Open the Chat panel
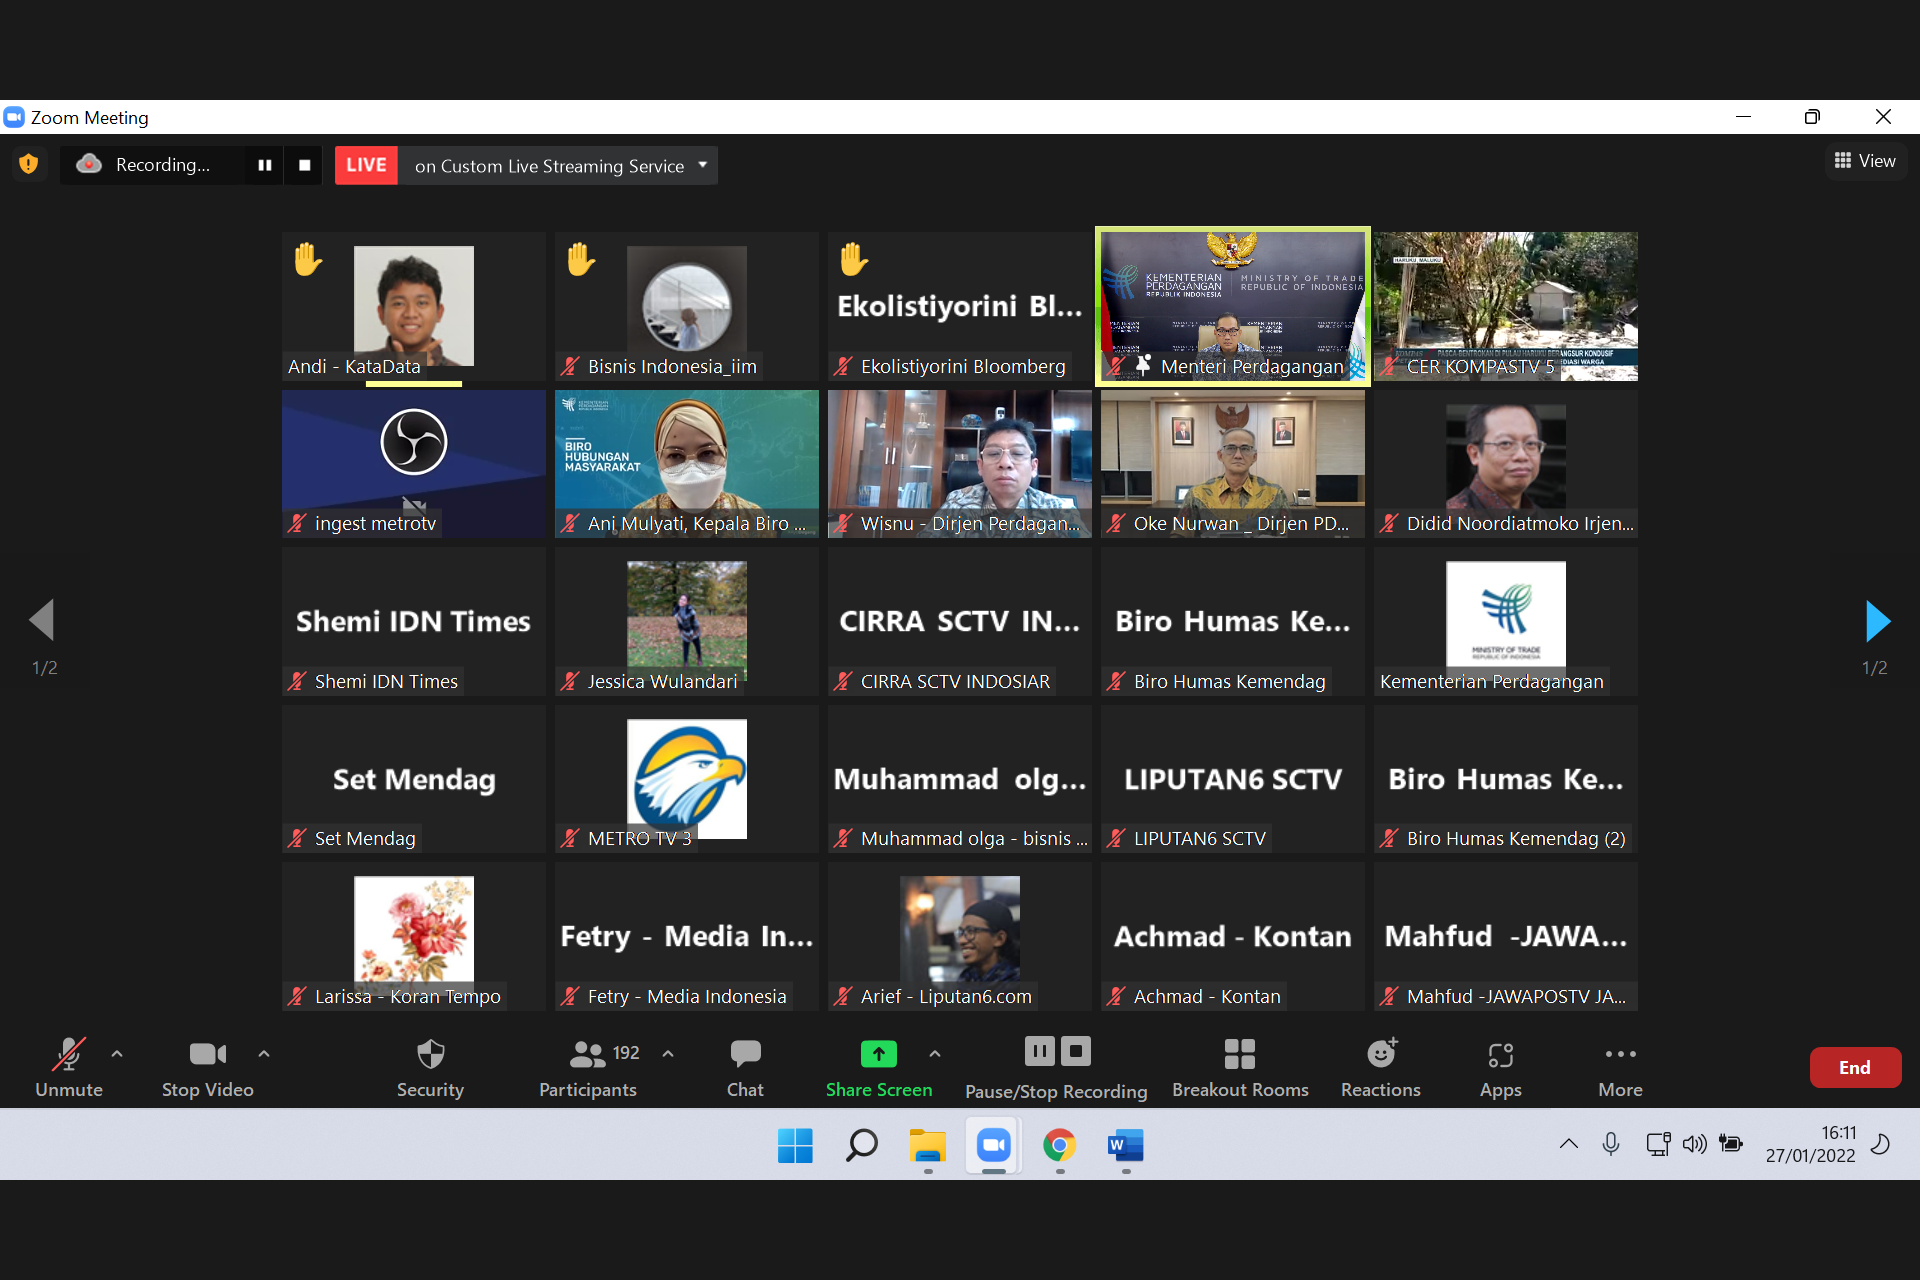 (745, 1066)
